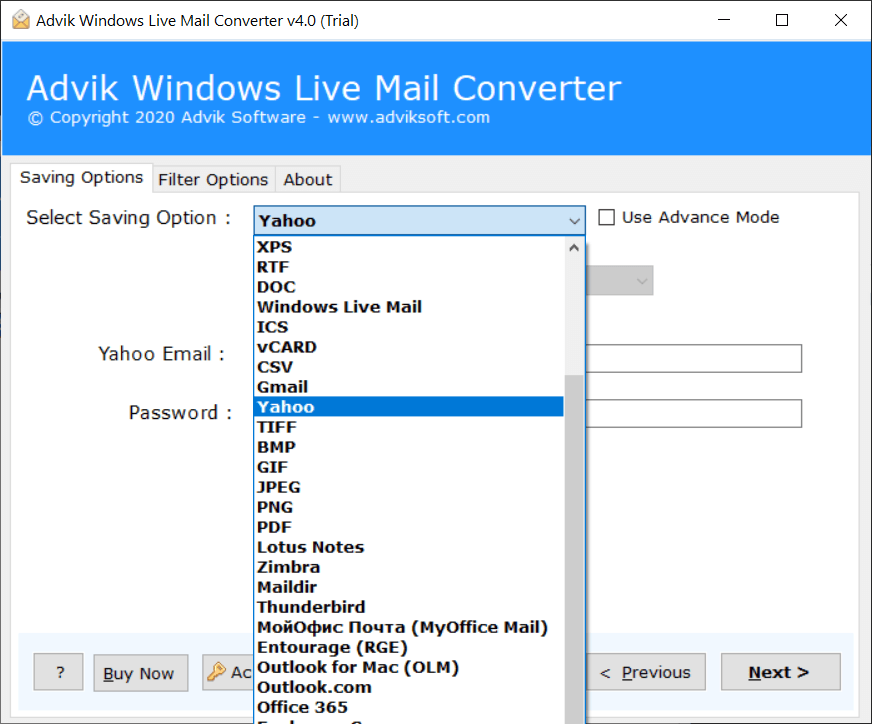
Task: Close the Advik converter window
Action: coord(841,20)
